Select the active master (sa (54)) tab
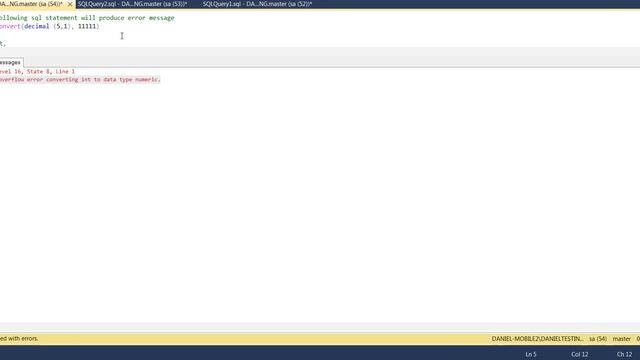 [31, 4]
